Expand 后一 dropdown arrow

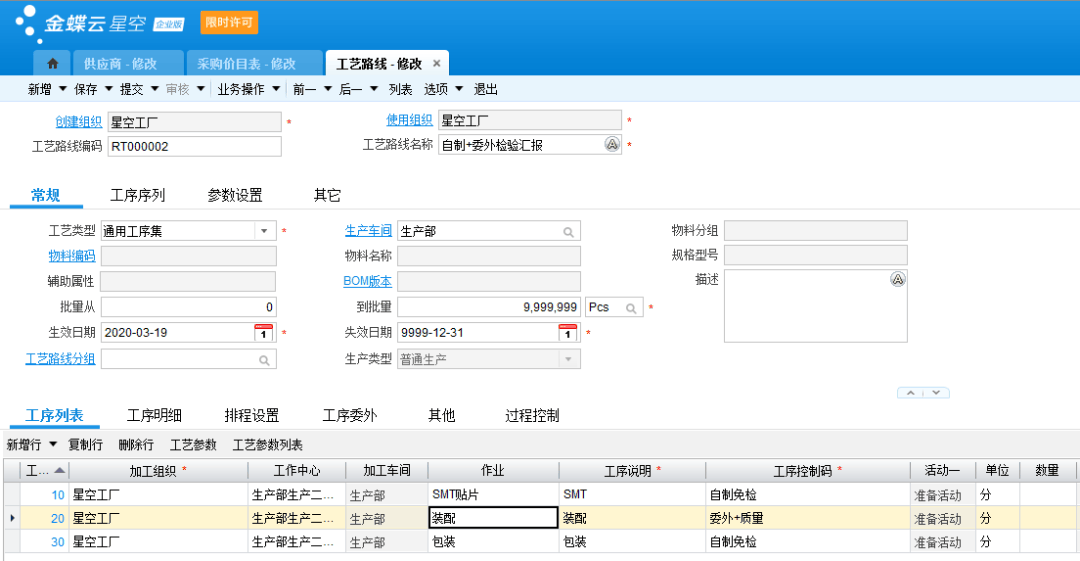click(374, 89)
